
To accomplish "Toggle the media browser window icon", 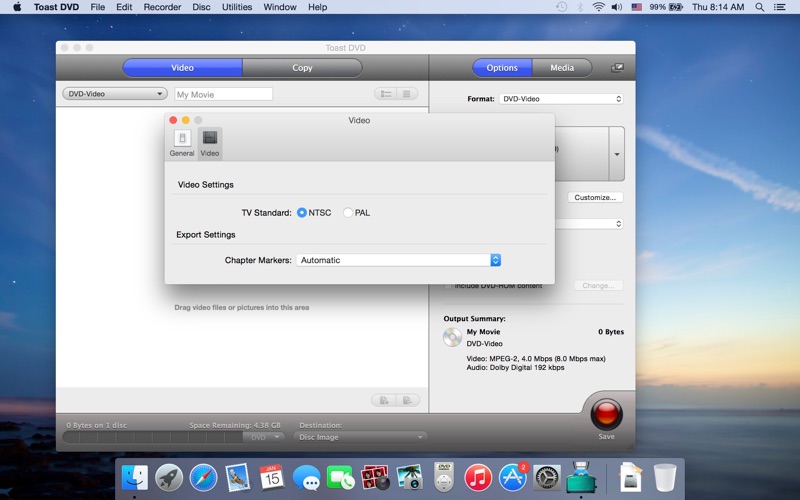I will (x=617, y=68).
